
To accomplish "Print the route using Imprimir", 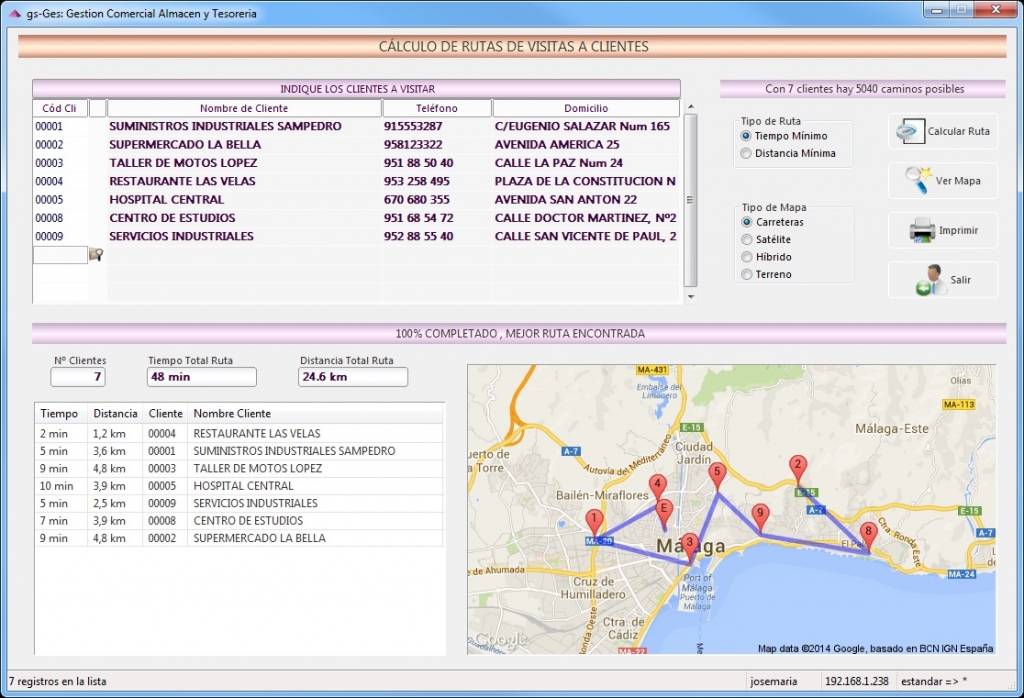I will point(942,231).
